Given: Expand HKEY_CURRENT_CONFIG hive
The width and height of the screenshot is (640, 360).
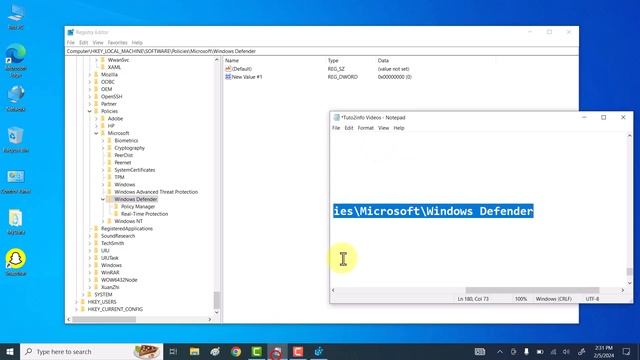Looking at the screenshot, I should tap(76, 309).
